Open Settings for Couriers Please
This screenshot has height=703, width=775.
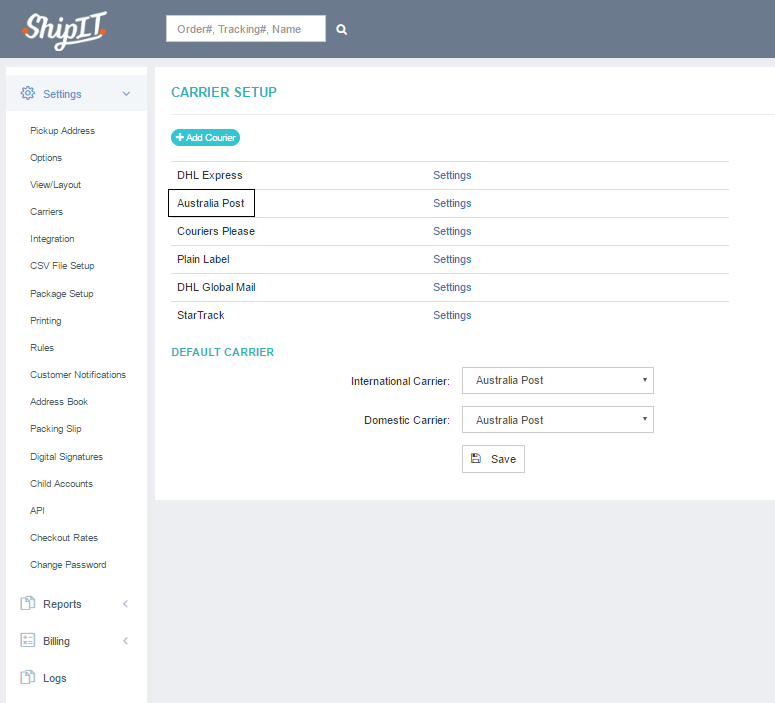click(452, 231)
